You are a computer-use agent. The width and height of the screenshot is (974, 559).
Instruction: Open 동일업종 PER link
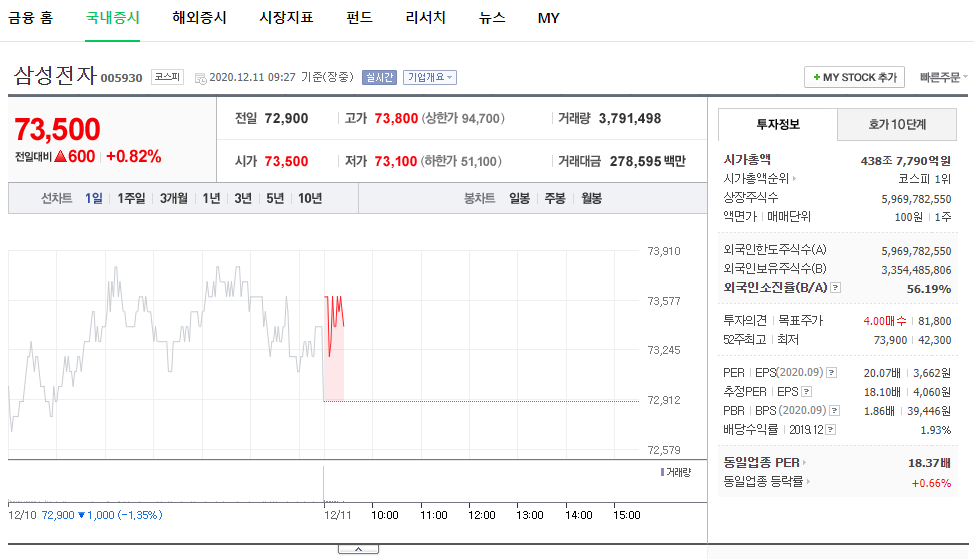click(764, 463)
